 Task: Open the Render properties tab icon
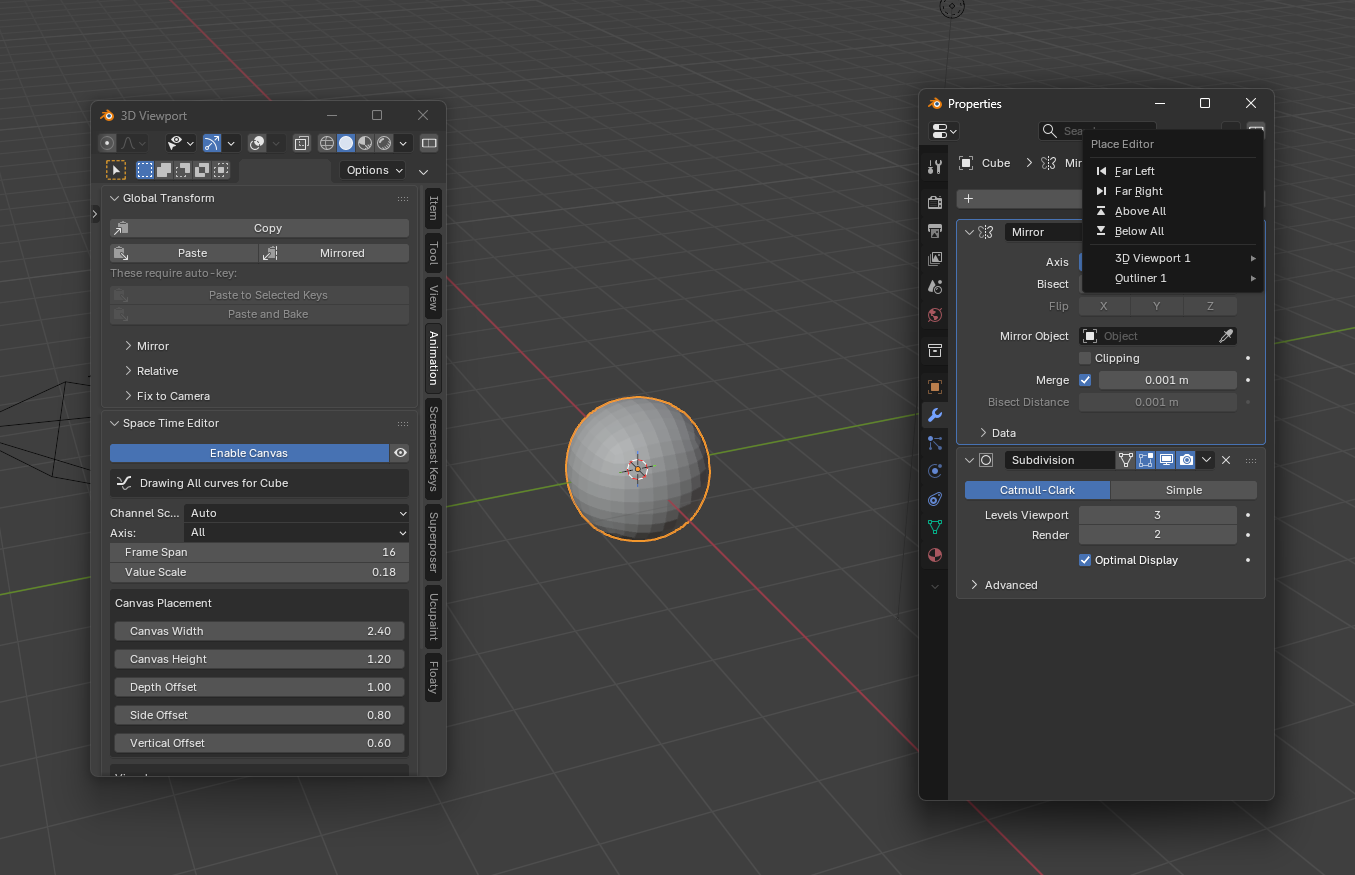click(935, 203)
